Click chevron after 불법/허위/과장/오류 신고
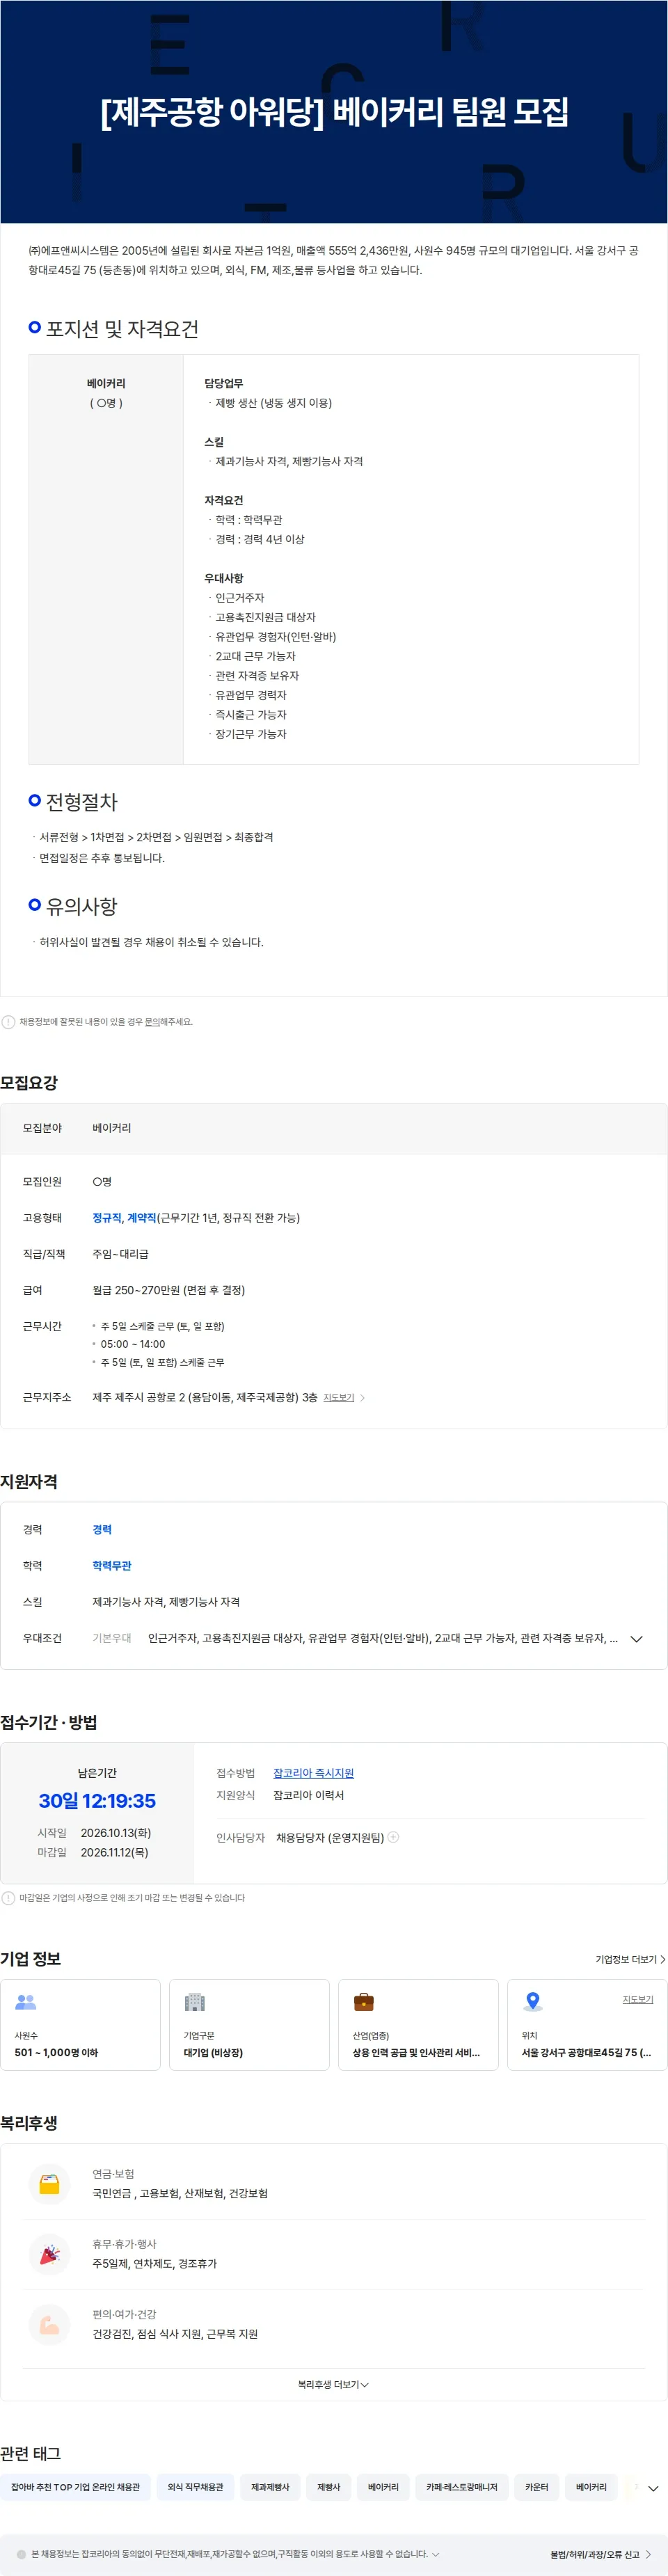The image size is (668, 2576). click(x=648, y=2554)
